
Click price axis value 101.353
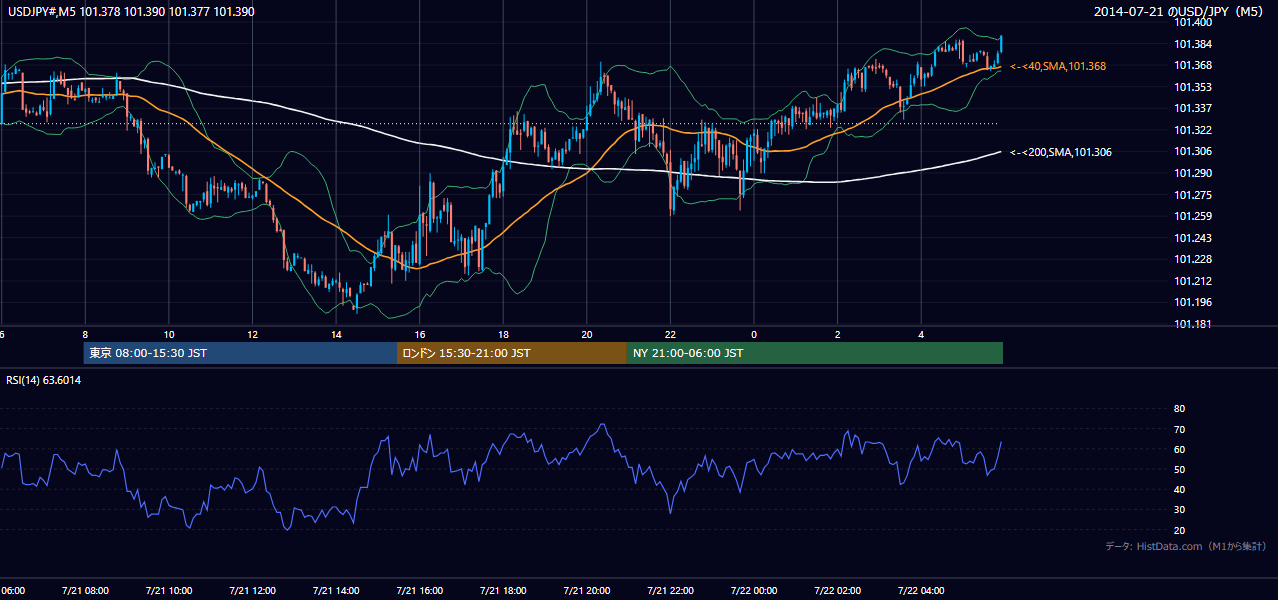tap(1193, 87)
